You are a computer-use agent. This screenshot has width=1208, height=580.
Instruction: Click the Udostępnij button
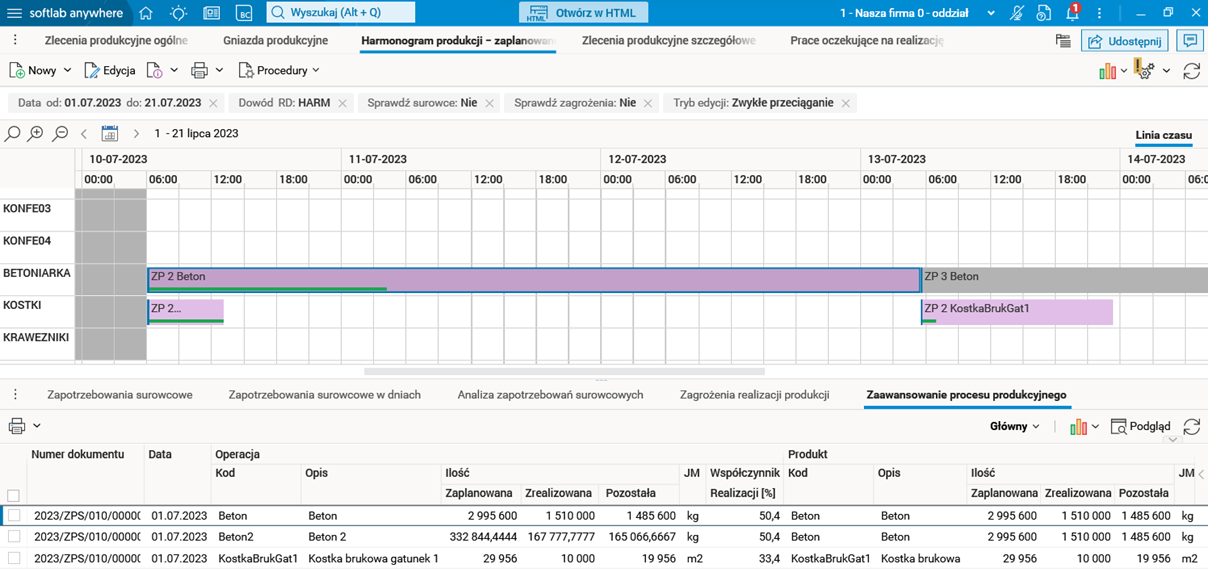click(x=1125, y=41)
